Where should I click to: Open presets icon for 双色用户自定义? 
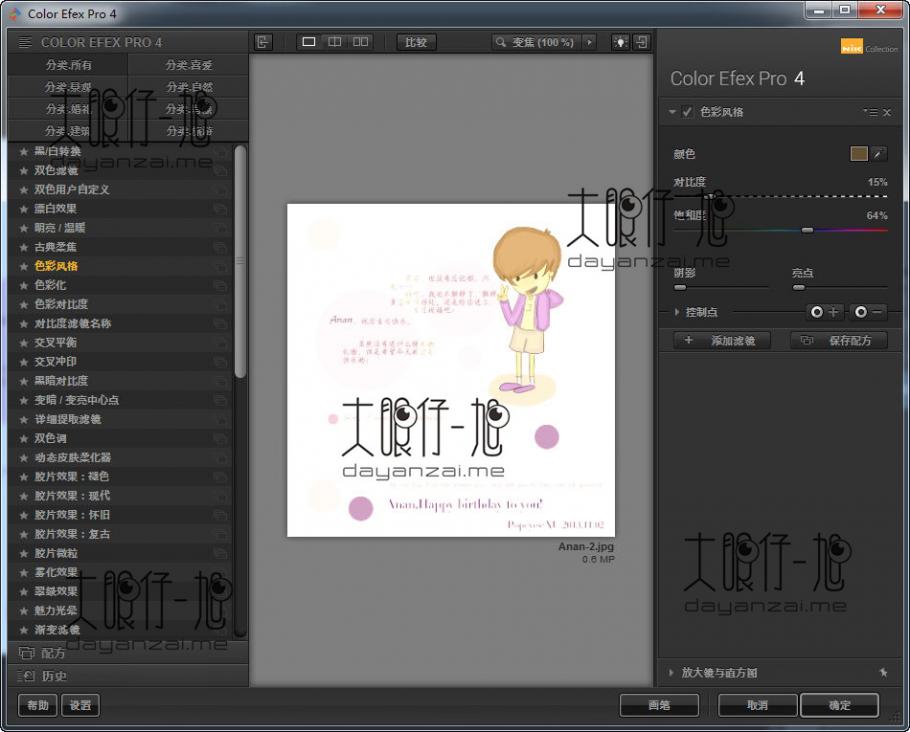point(220,190)
